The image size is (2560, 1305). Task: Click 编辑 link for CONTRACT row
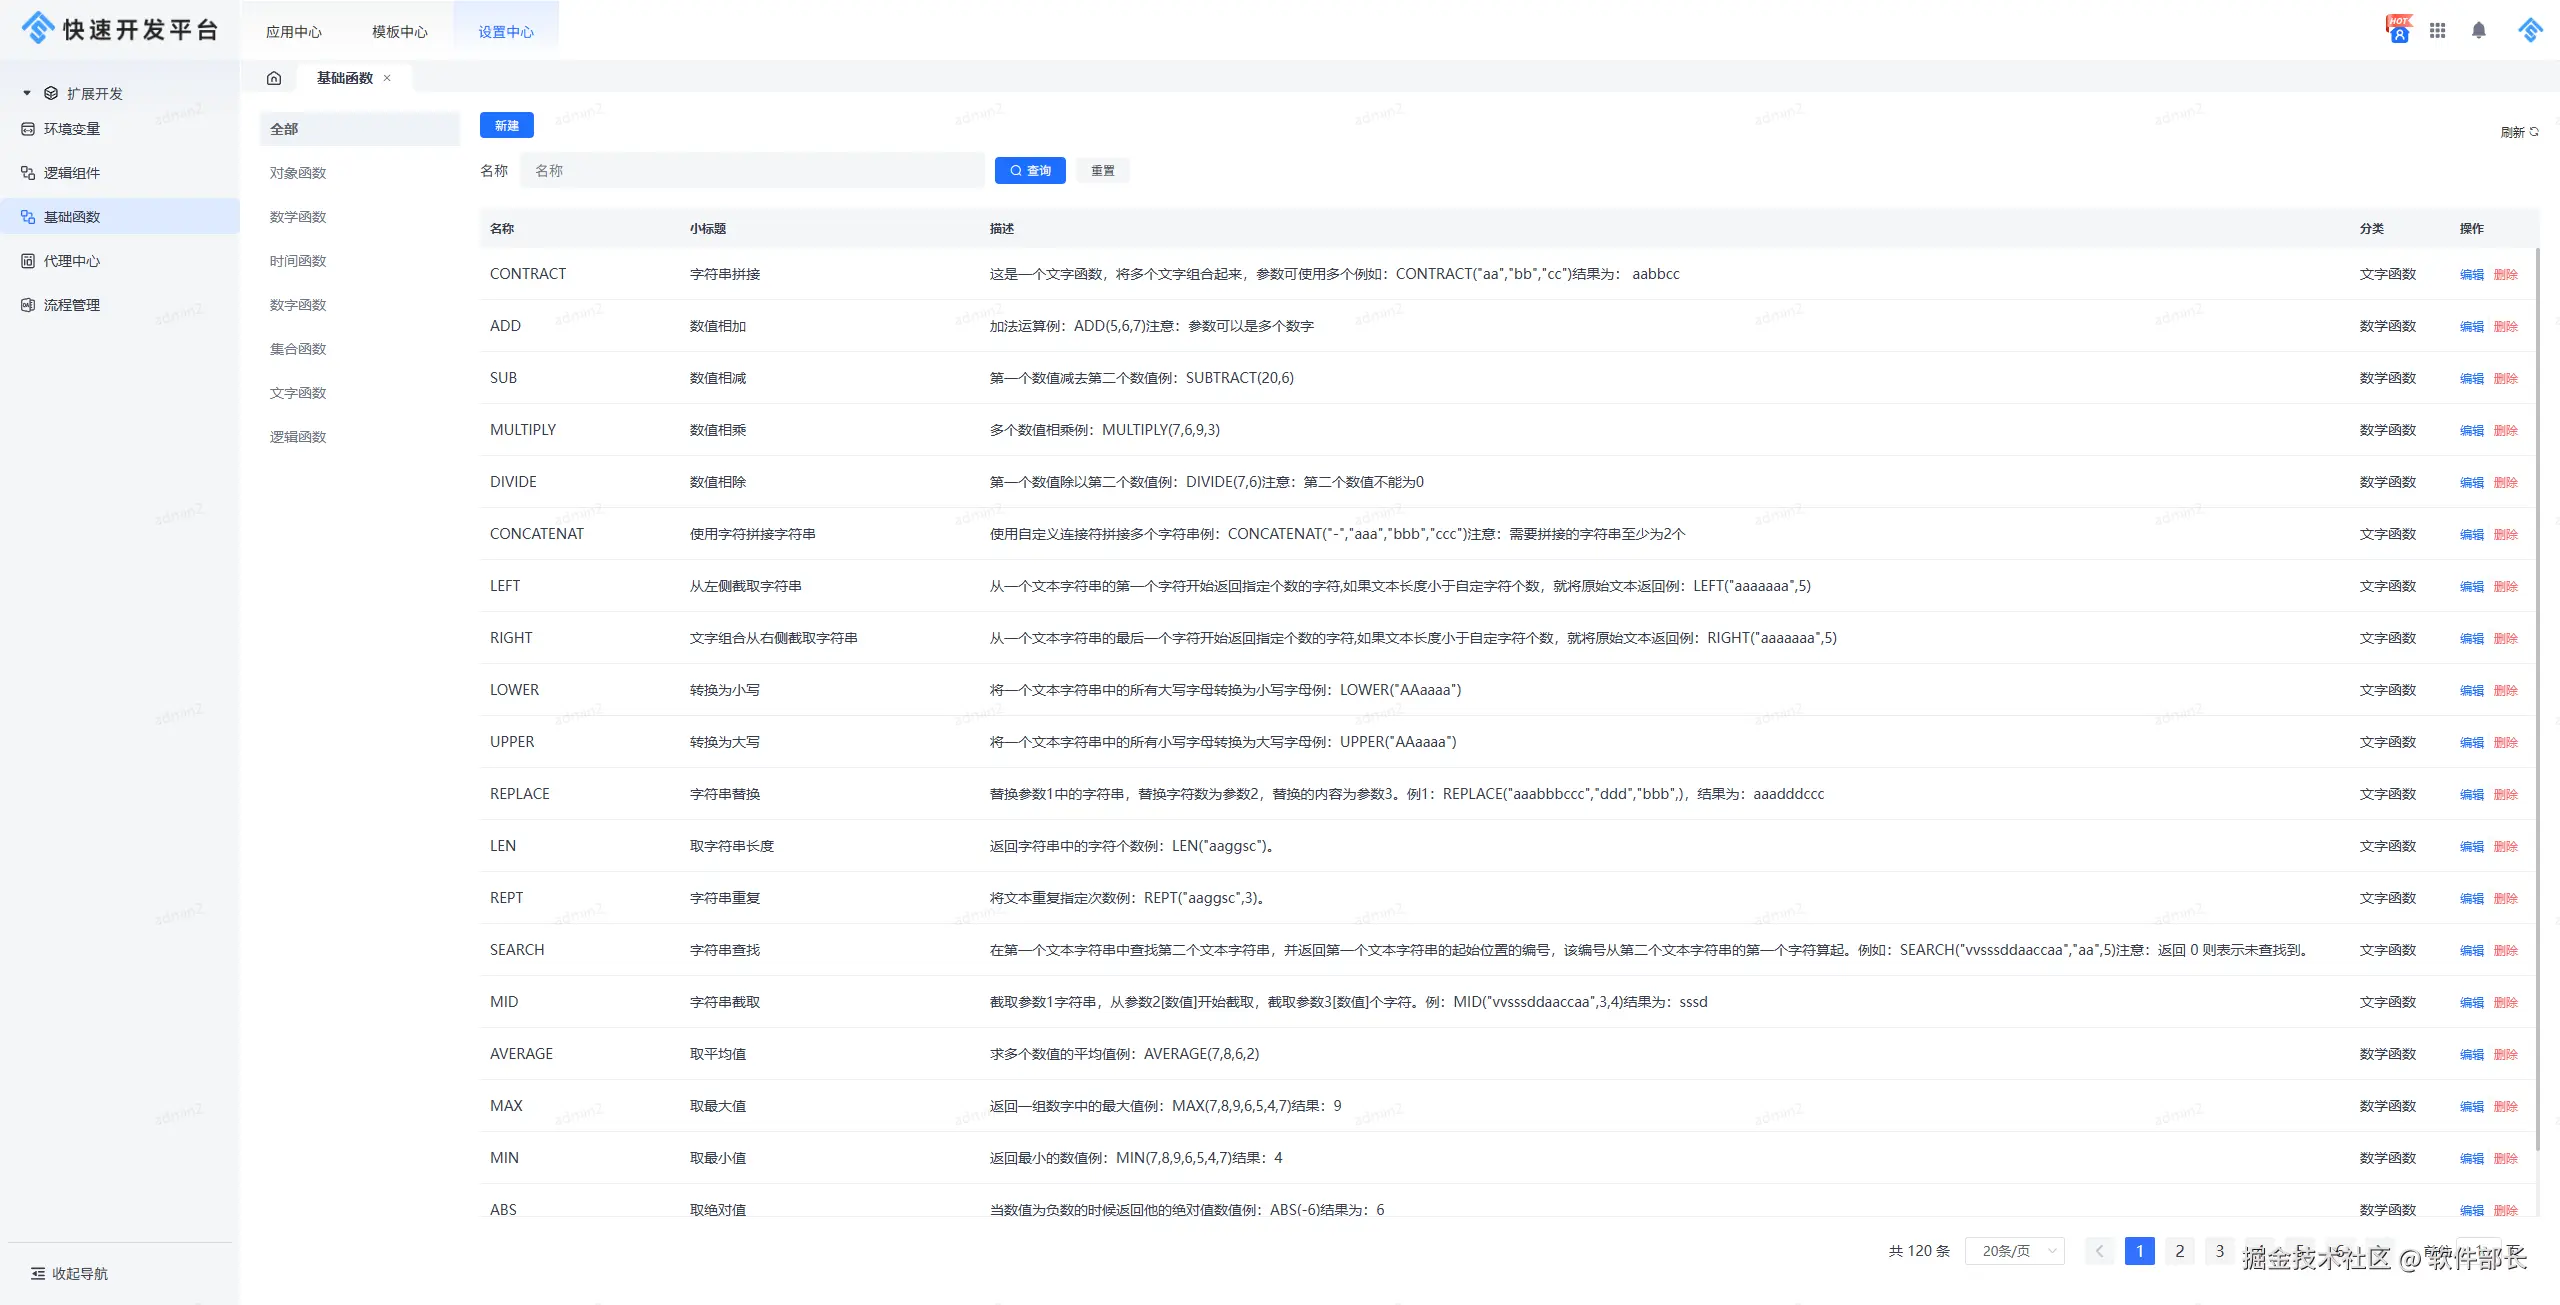point(2471,274)
